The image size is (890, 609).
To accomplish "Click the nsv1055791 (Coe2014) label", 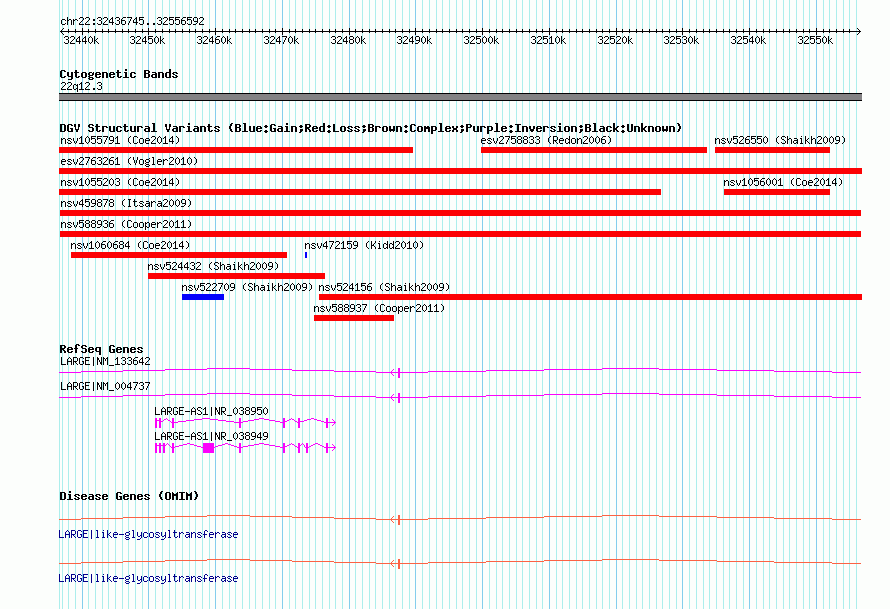I will coord(120,140).
